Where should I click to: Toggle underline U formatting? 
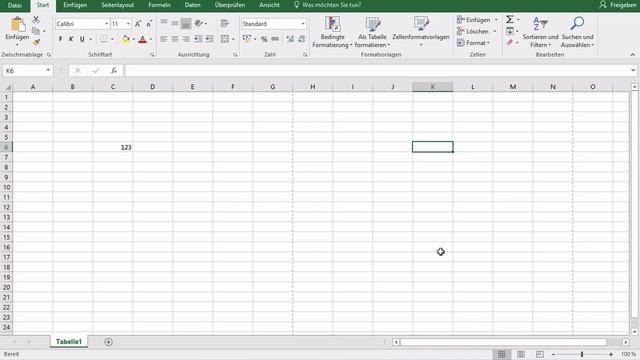pyautogui.click(x=82, y=39)
